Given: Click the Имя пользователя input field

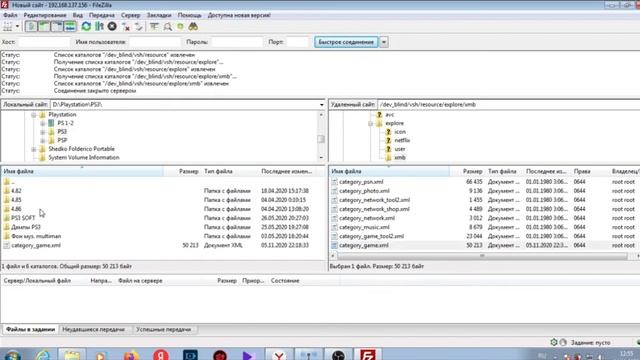Looking at the screenshot, I should pos(154,42).
